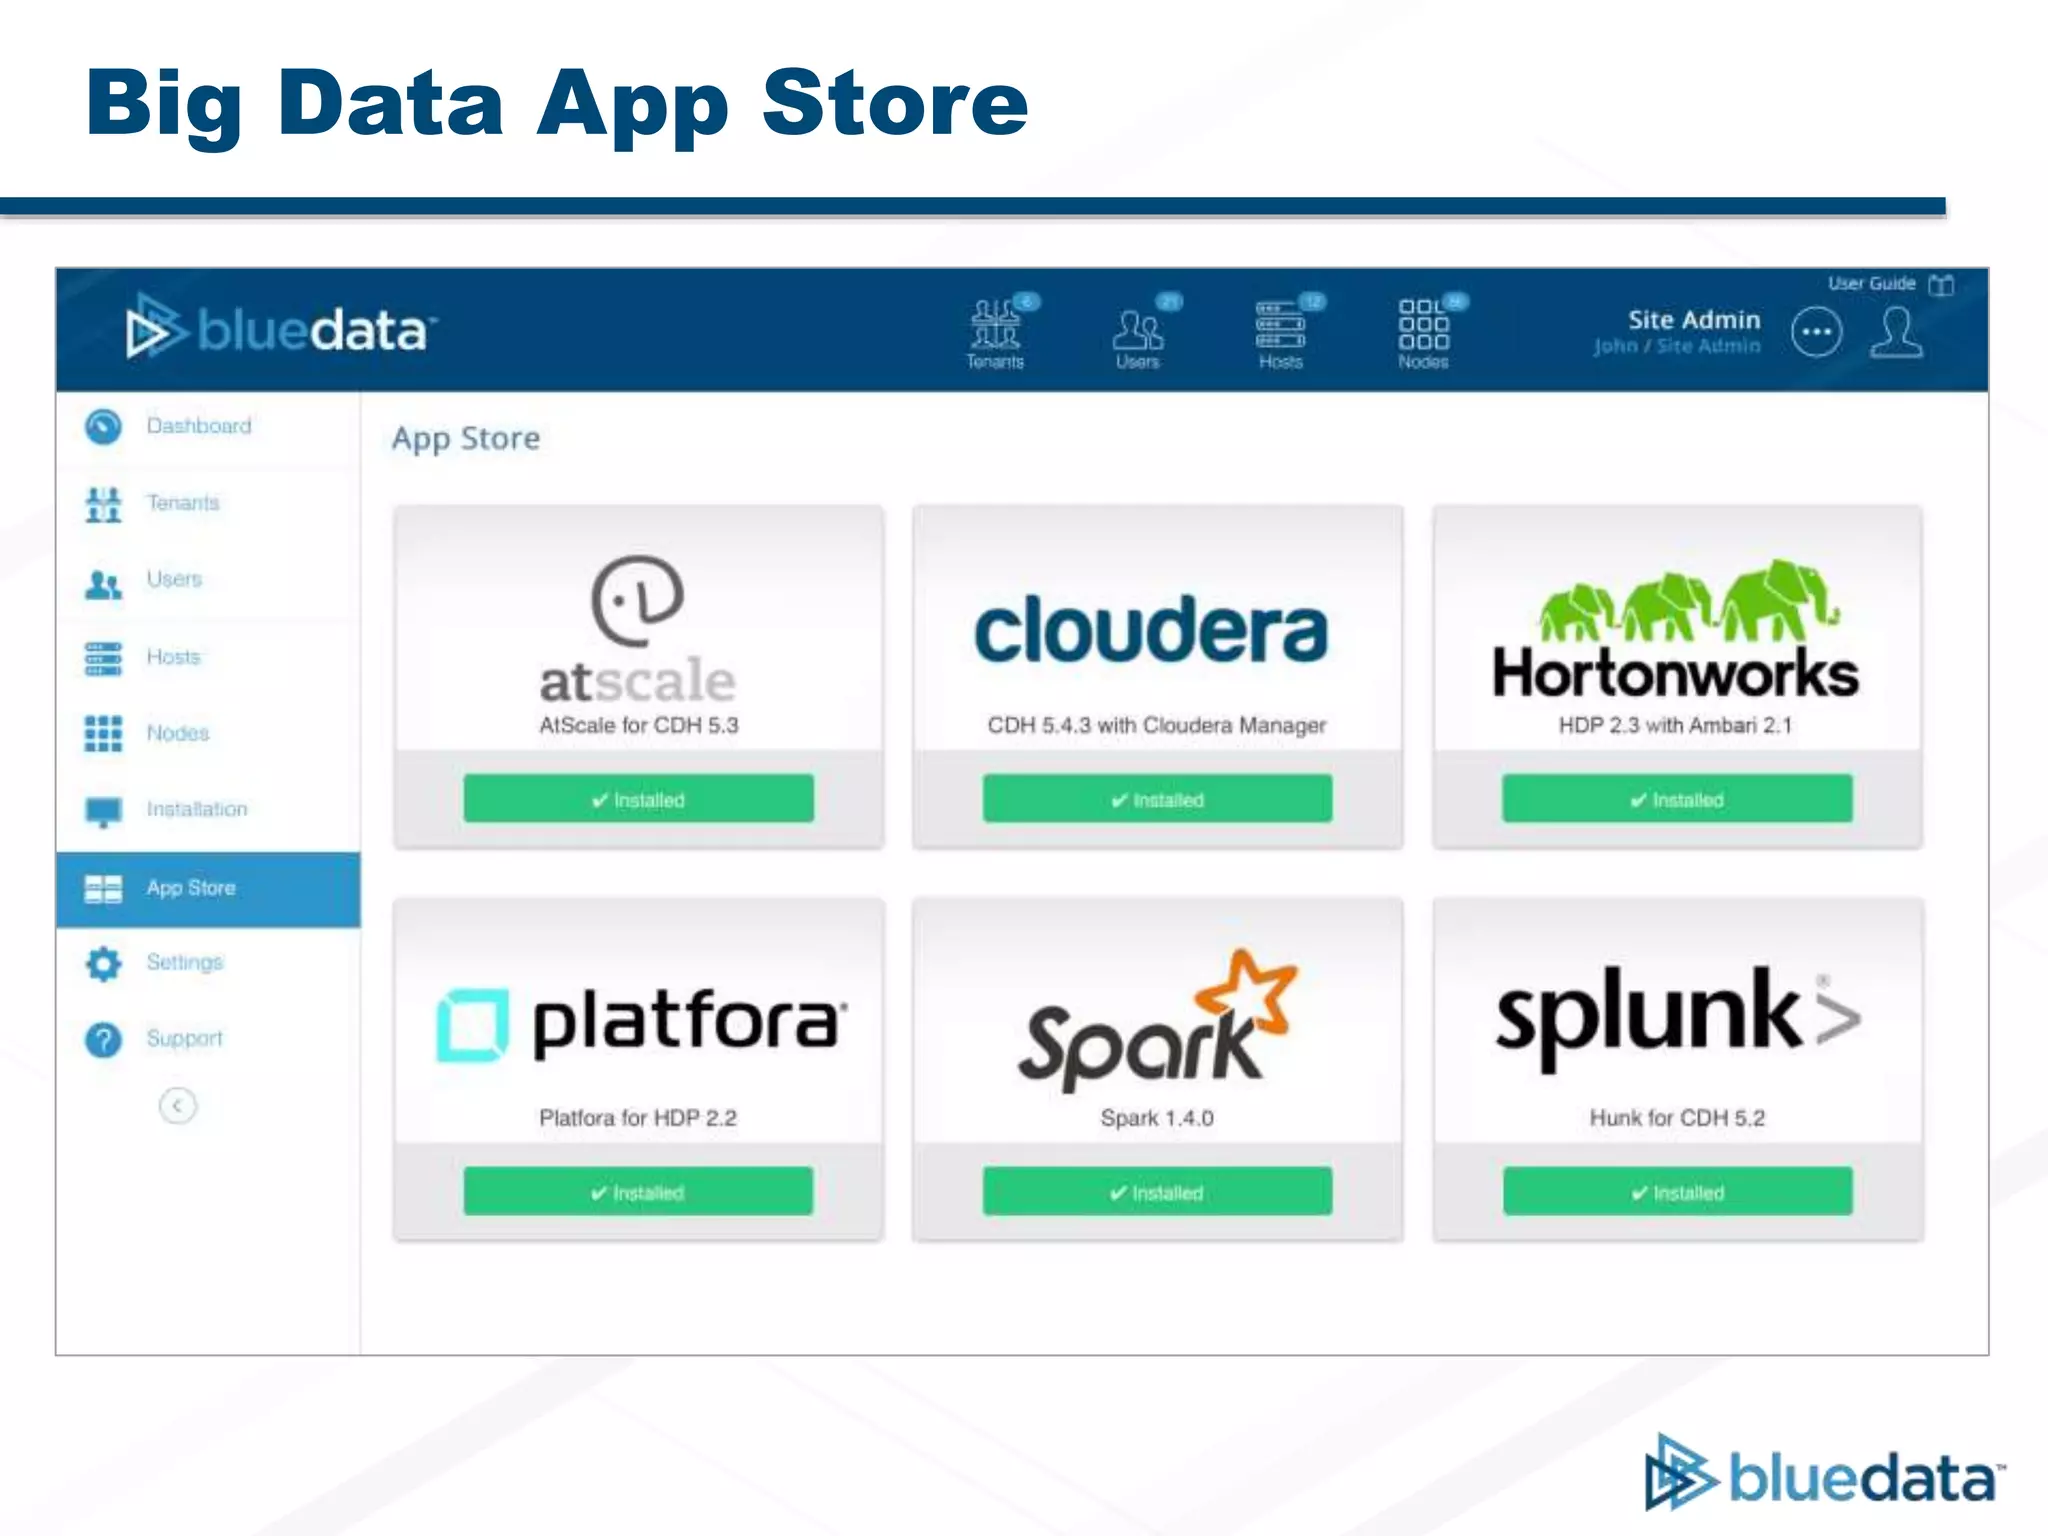Image resolution: width=2048 pixels, height=1536 pixels.
Task: Click 'AtScale for CDH 5.3' text
Action: [639, 725]
